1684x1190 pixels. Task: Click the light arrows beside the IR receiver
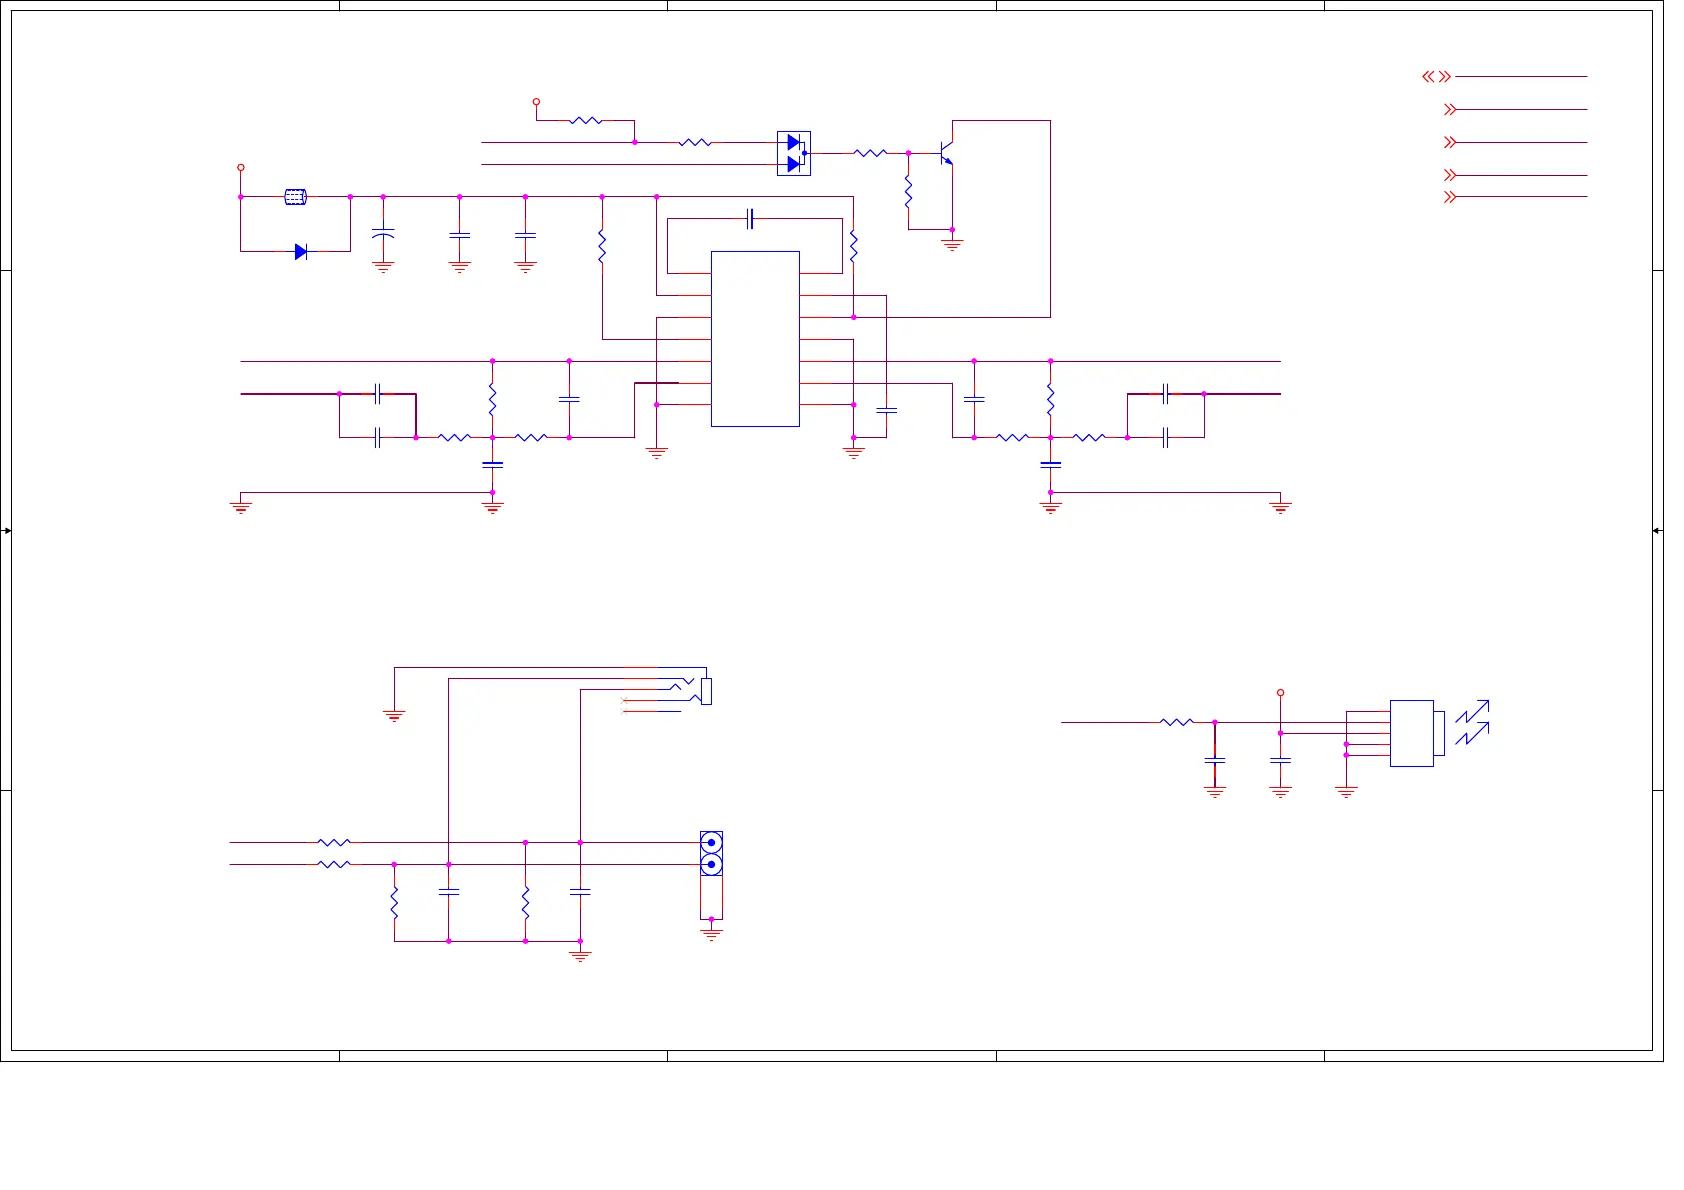[x=1472, y=722]
